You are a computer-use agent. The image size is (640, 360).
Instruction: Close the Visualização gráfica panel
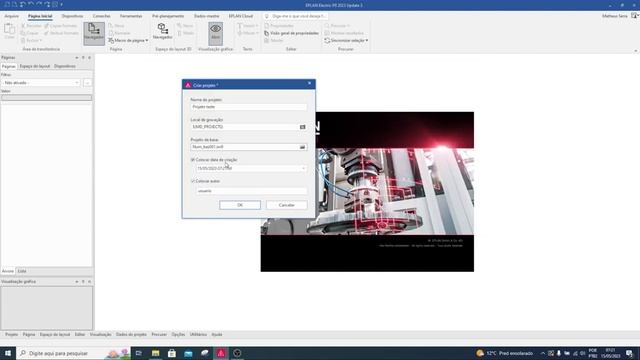click(x=90, y=282)
